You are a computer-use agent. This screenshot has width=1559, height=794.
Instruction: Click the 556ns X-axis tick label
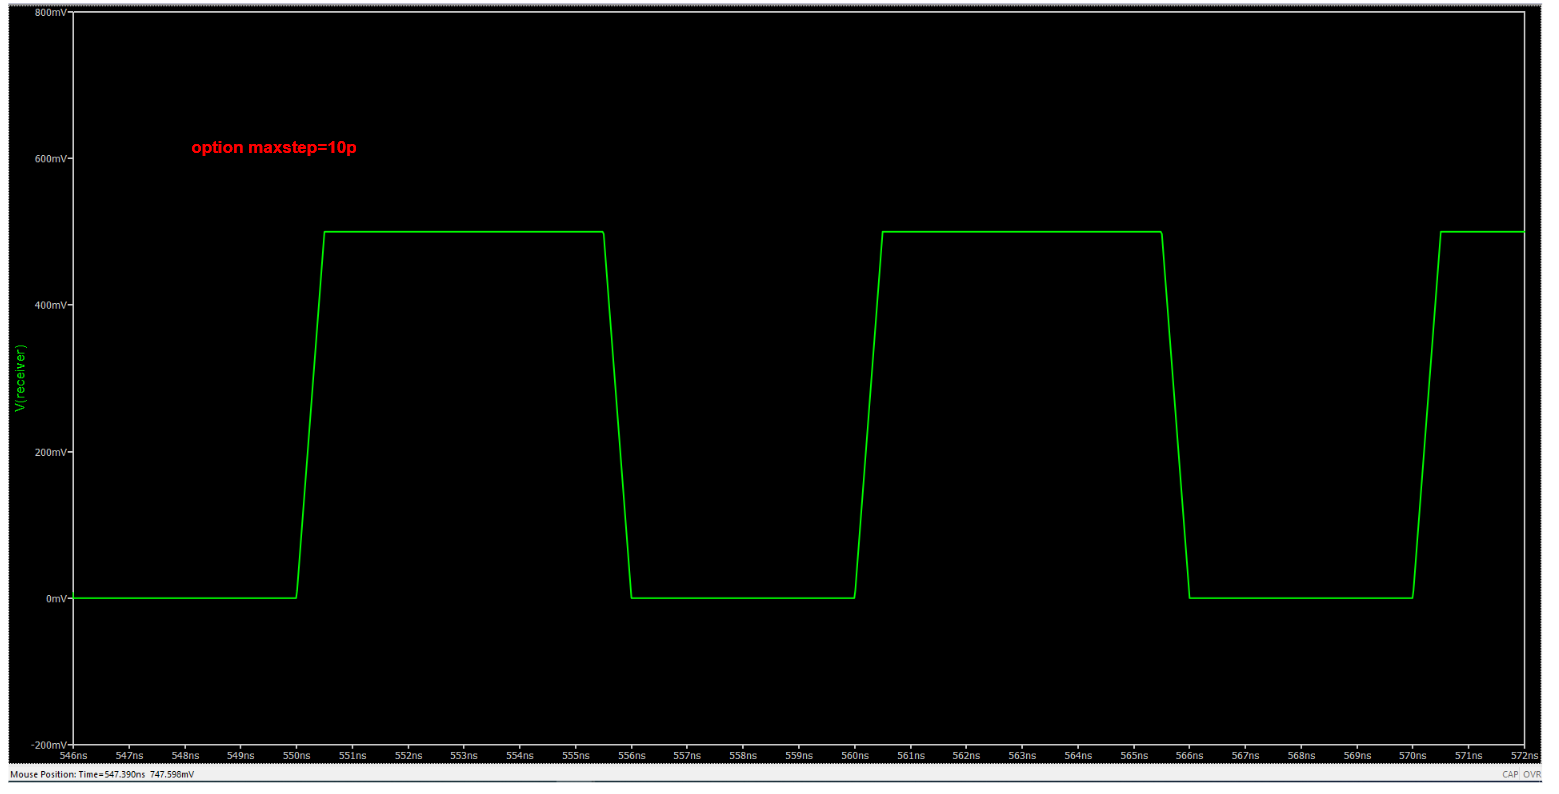click(x=632, y=755)
